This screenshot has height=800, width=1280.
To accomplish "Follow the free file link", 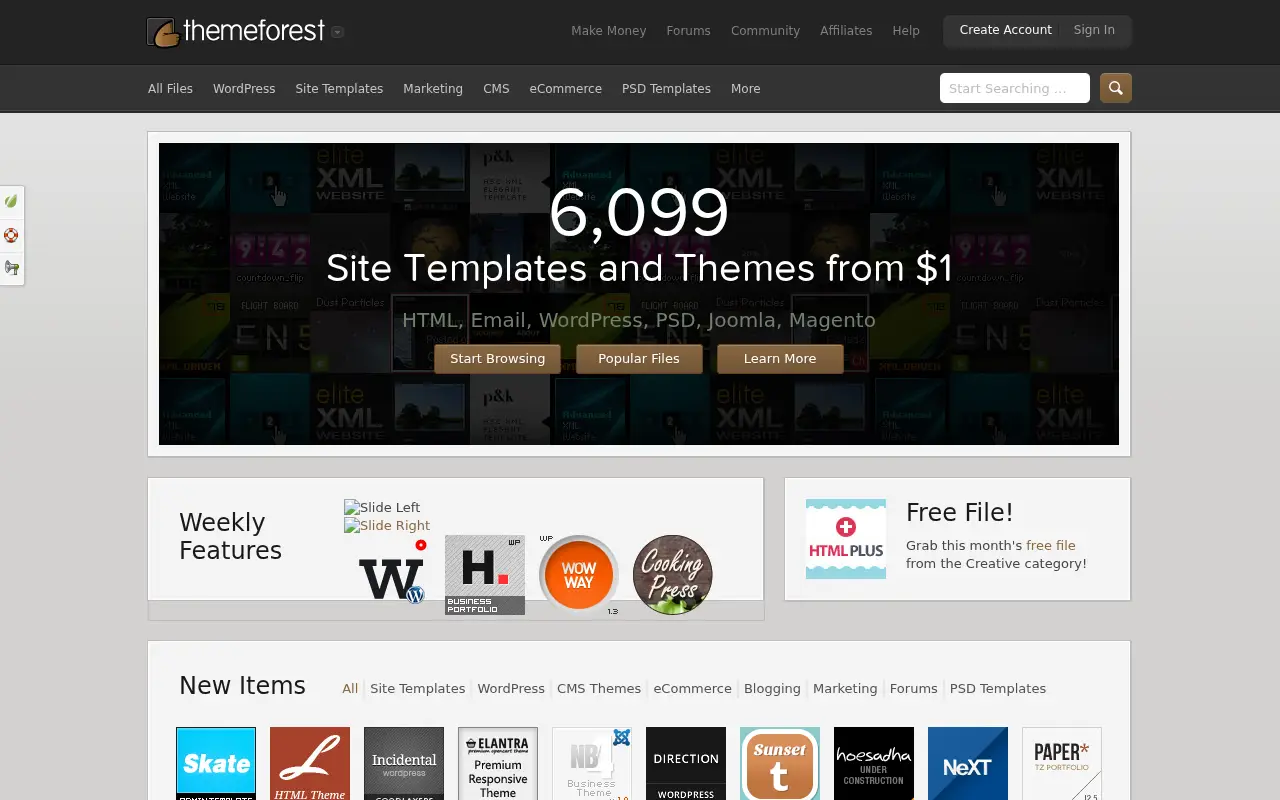I will coord(1051,546).
